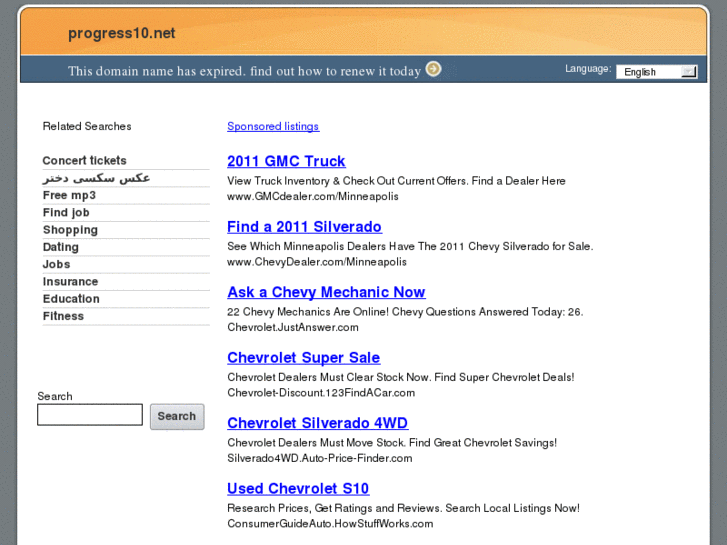
Task: Click www.GMCdealer.com/Minneapolis URL text
Action: click(312, 196)
